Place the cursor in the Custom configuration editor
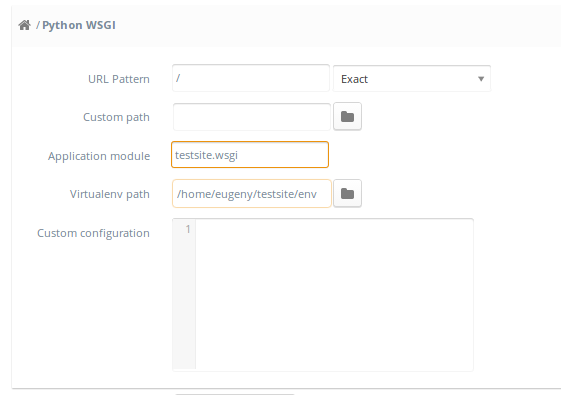Screen dimensions: 561x395 [335, 294]
